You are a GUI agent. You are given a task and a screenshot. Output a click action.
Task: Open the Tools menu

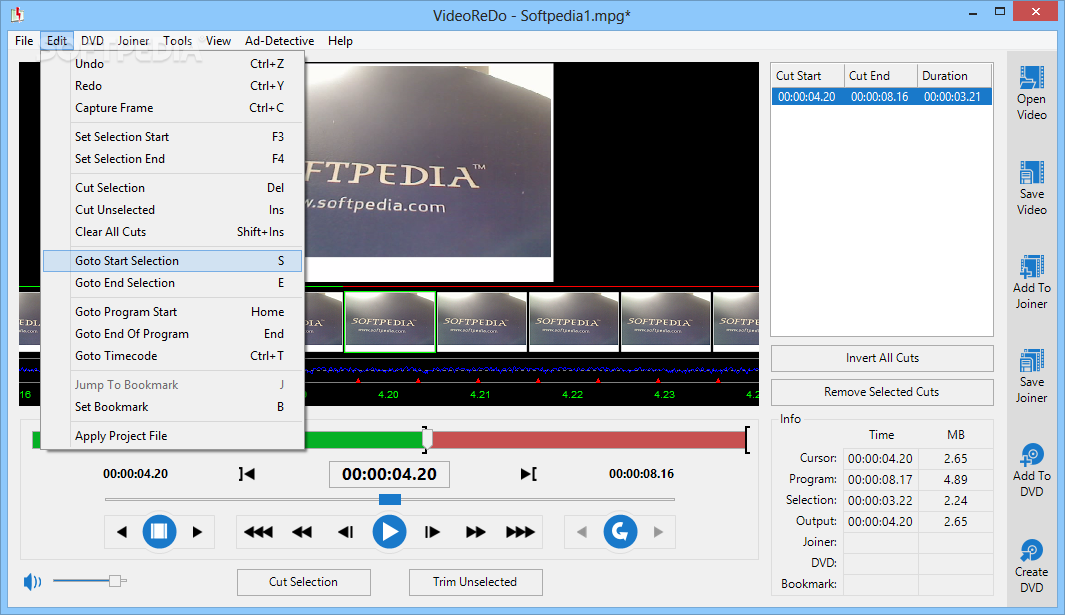[x=177, y=41]
